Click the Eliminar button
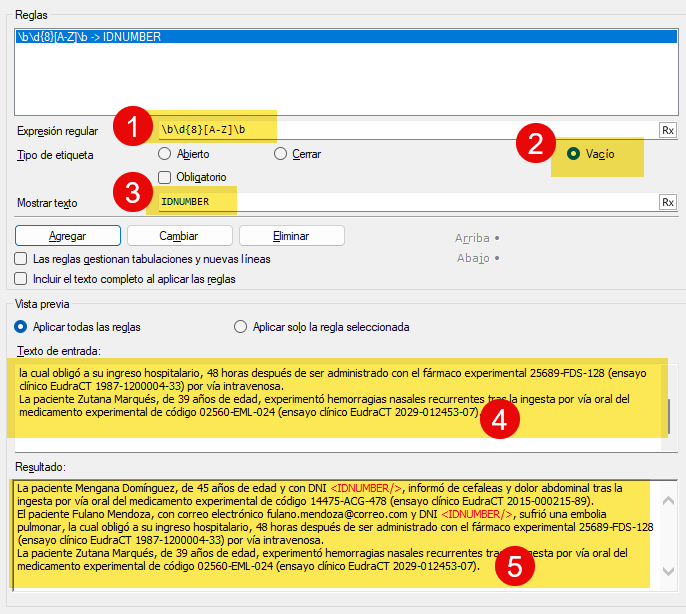The width and height of the screenshot is (686, 614). tap(291, 236)
